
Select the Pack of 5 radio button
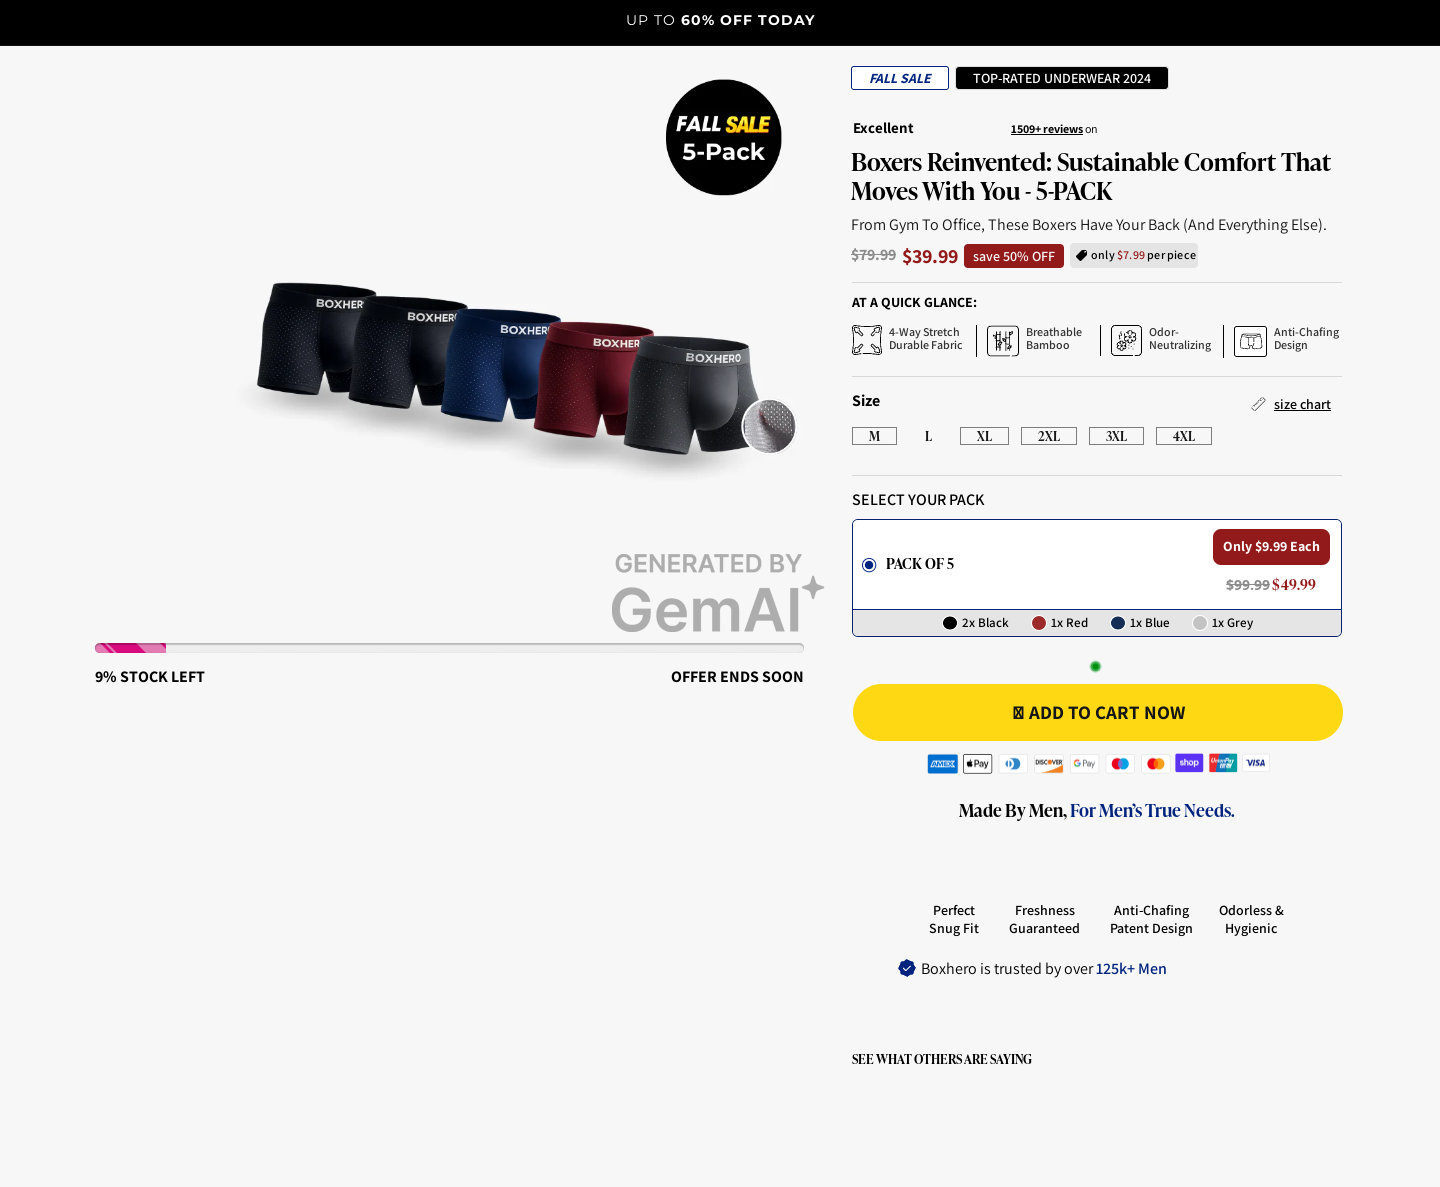tap(869, 565)
